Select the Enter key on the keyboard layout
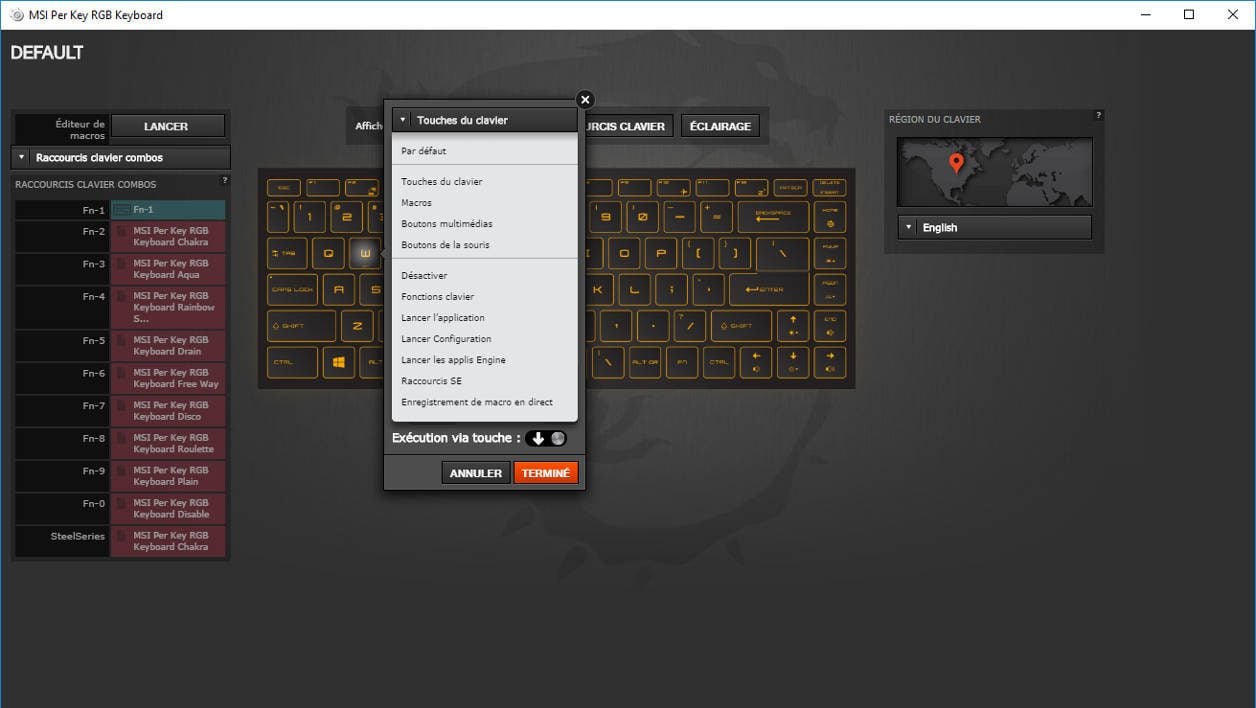This screenshot has height=708, width=1256. [x=768, y=289]
